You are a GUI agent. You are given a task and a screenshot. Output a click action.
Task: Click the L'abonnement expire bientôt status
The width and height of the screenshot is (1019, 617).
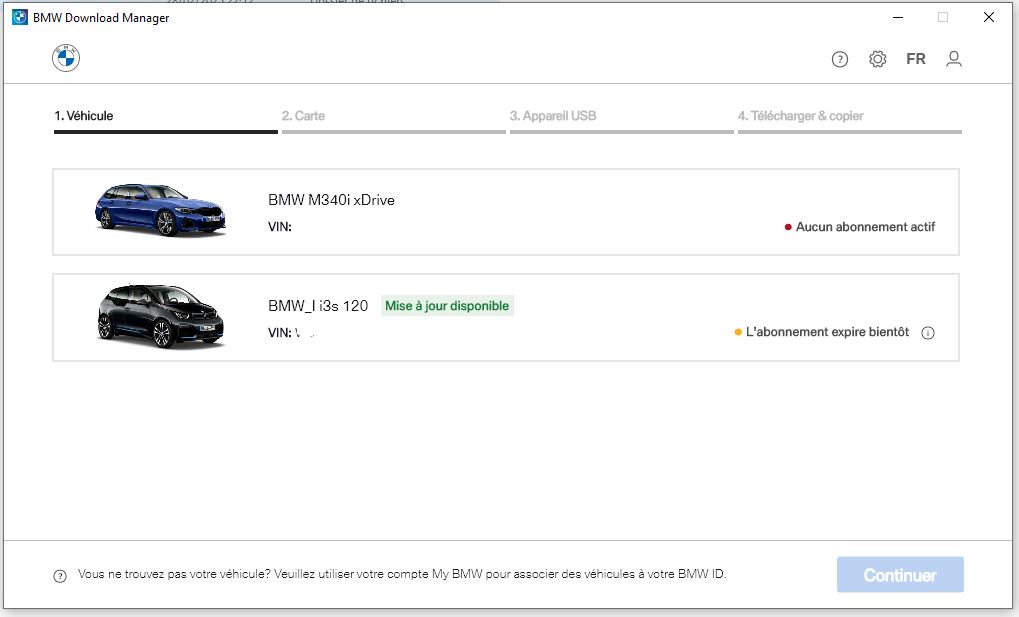pyautogui.click(x=827, y=332)
